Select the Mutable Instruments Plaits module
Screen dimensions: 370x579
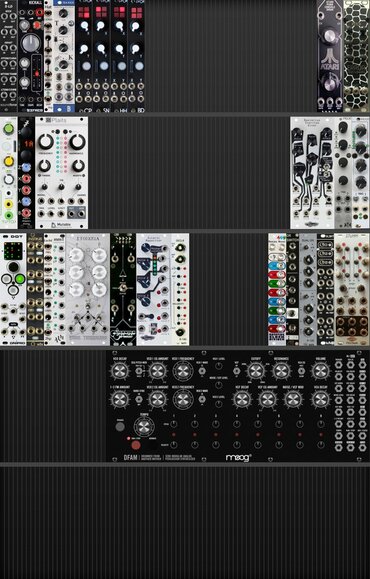point(62,173)
